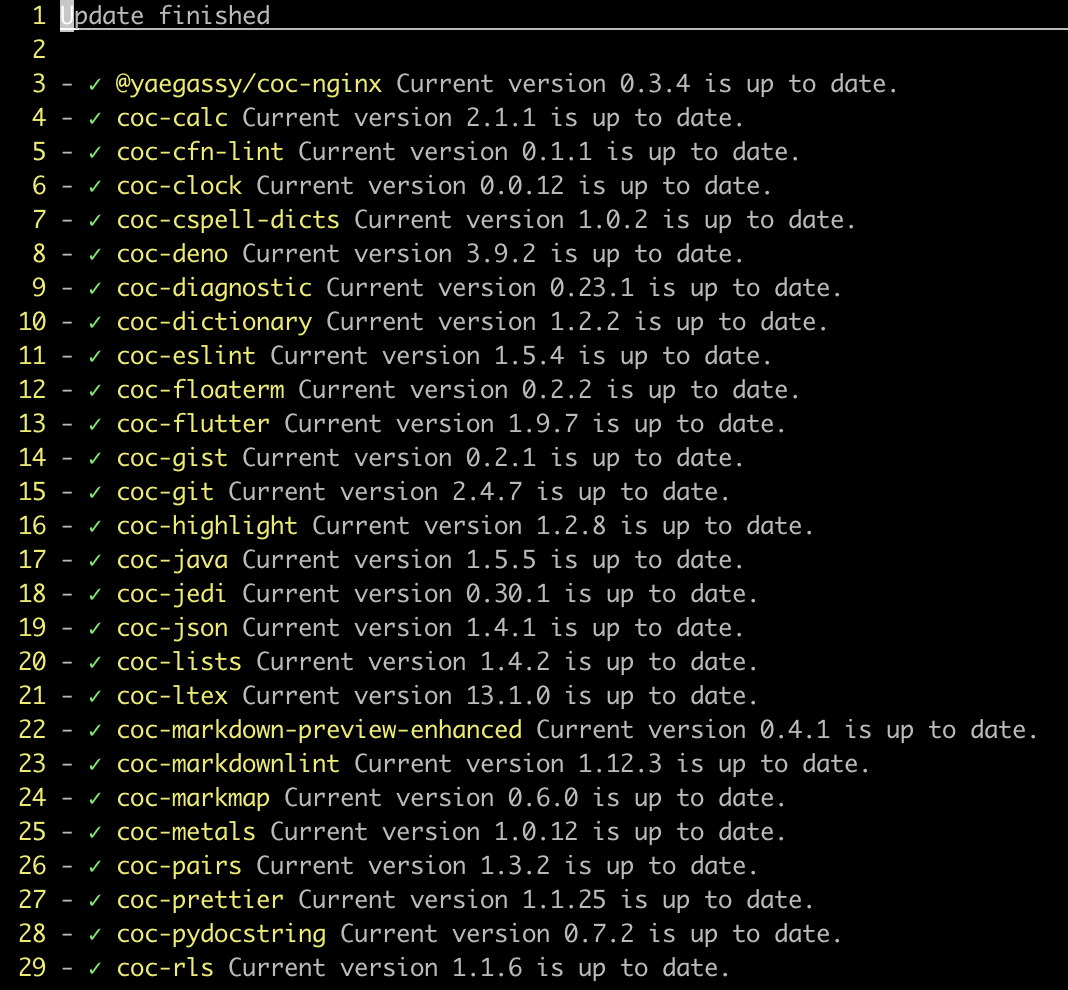
Task: Click version 0.23.1 on coc-diagnostic line
Action: tap(592, 288)
